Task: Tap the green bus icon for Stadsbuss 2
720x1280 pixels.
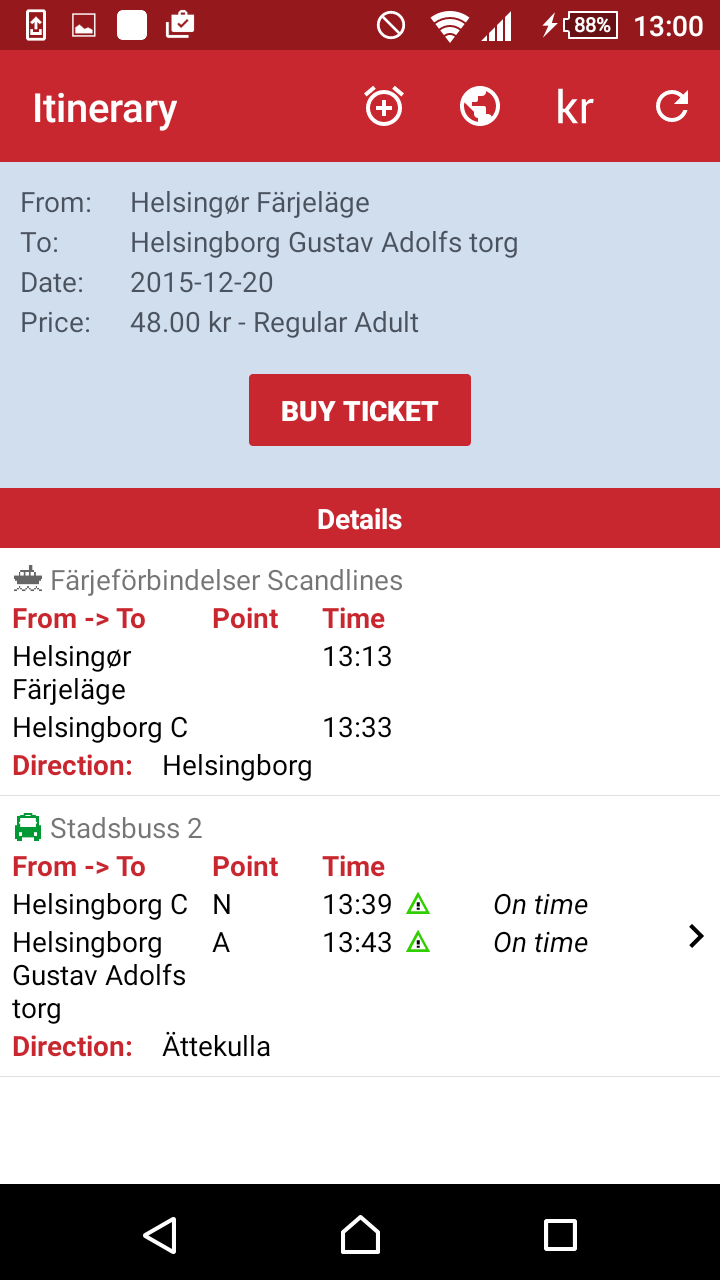Action: 28,828
